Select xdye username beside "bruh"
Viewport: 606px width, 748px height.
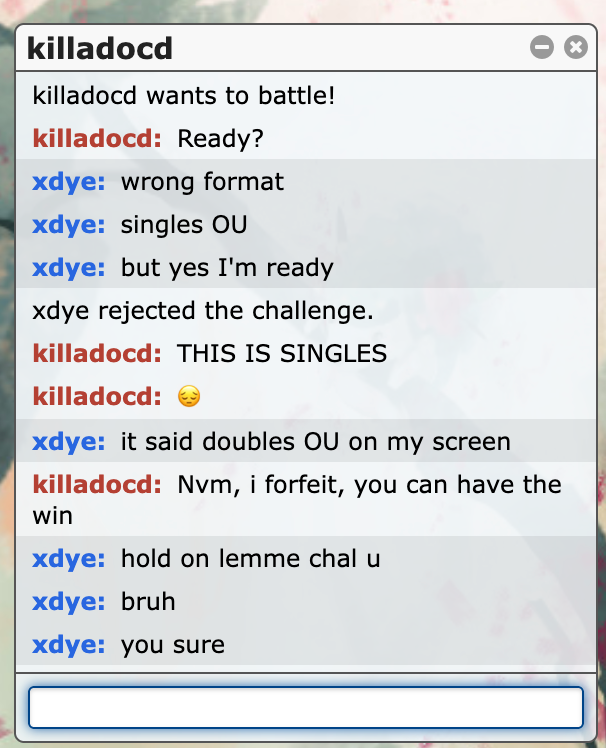pos(69,602)
